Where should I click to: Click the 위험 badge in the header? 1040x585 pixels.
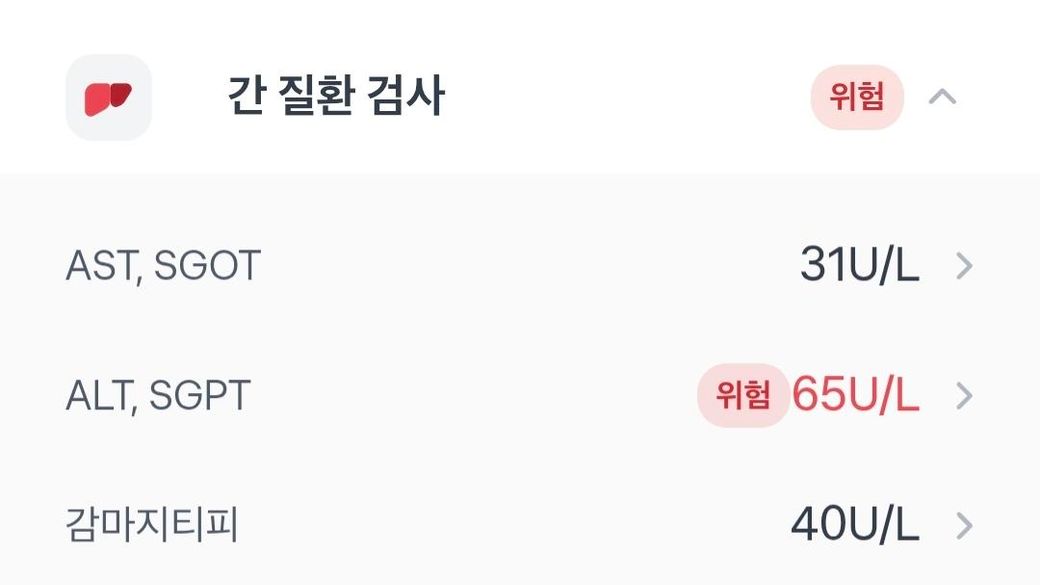pos(857,97)
